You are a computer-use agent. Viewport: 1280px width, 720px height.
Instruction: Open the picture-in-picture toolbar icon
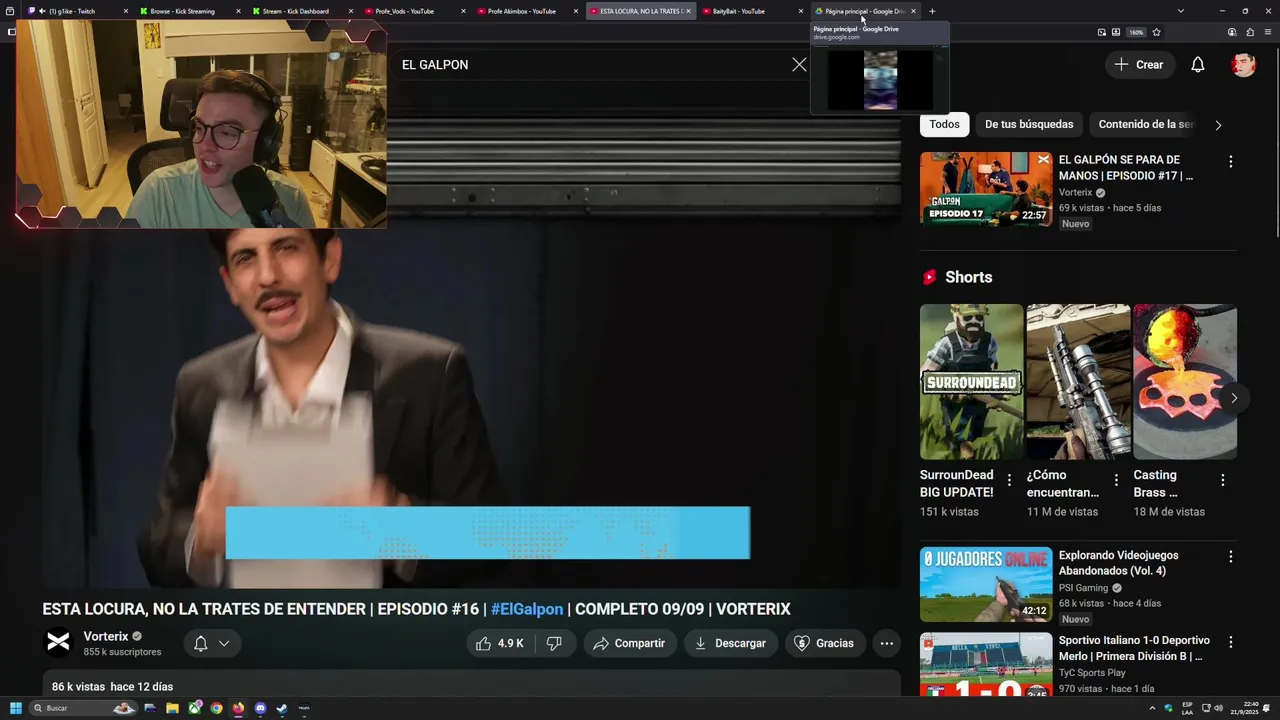(1102, 32)
